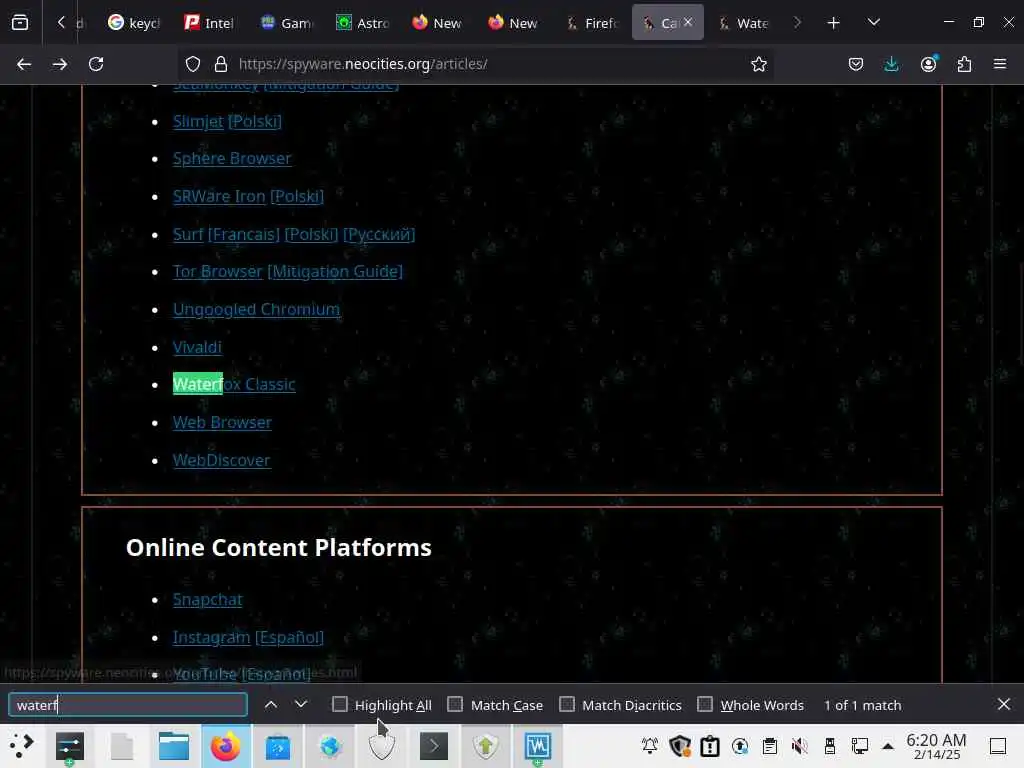Open the Web Browser article

[x=222, y=423]
